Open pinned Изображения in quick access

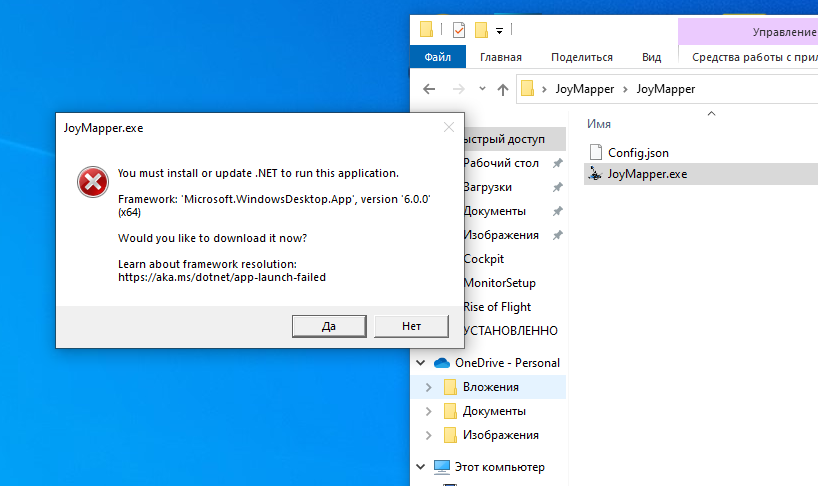tap(501, 235)
